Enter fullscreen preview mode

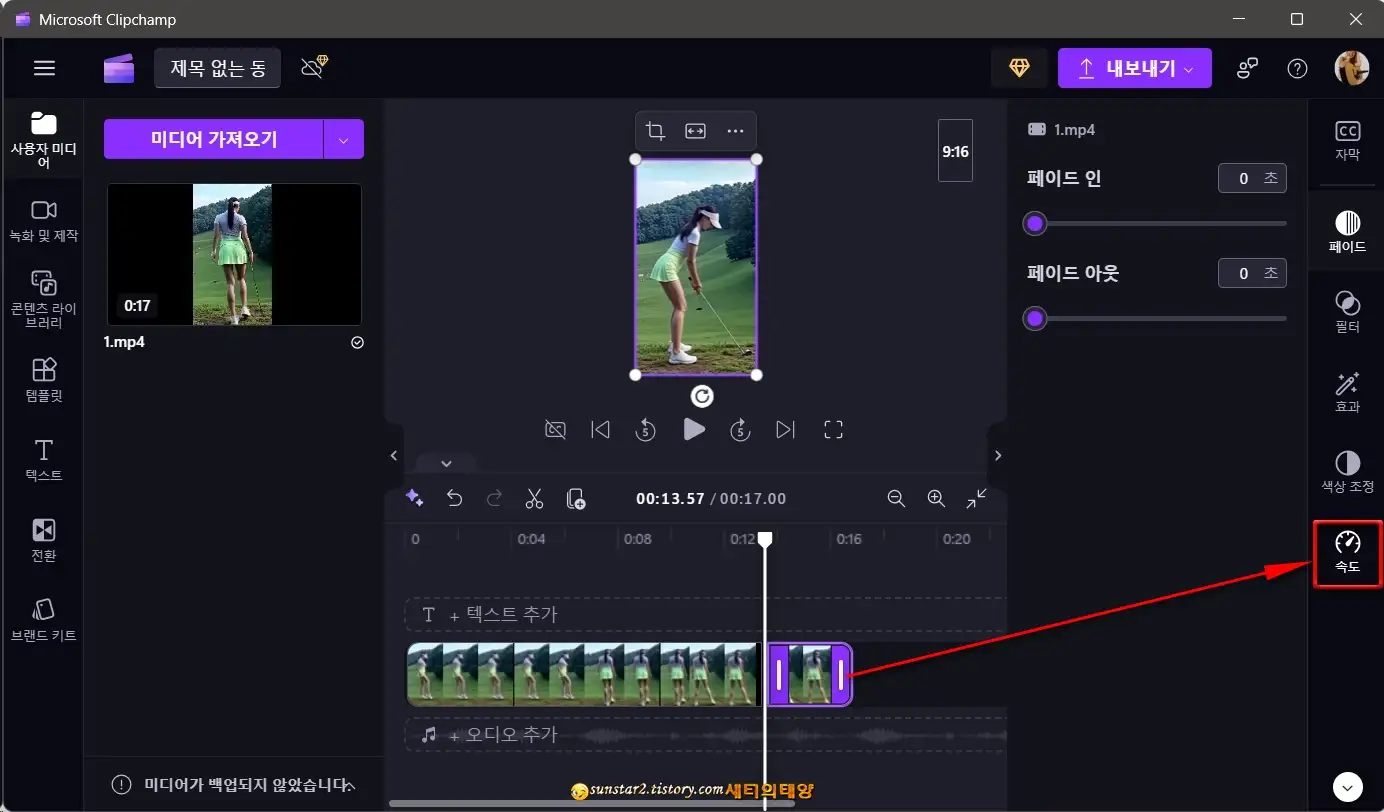click(834, 429)
